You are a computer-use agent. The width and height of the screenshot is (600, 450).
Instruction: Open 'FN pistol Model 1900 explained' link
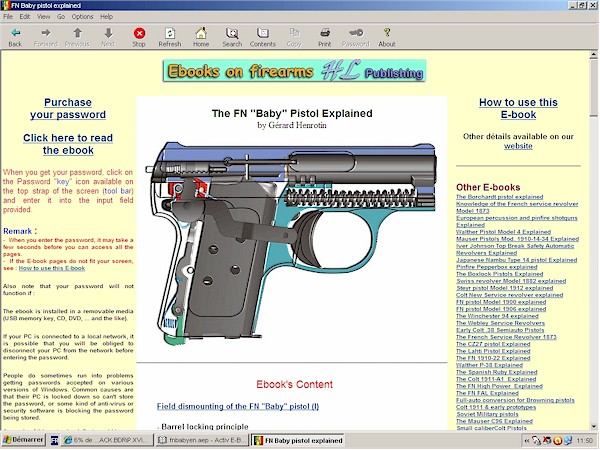pyautogui.click(x=501, y=302)
